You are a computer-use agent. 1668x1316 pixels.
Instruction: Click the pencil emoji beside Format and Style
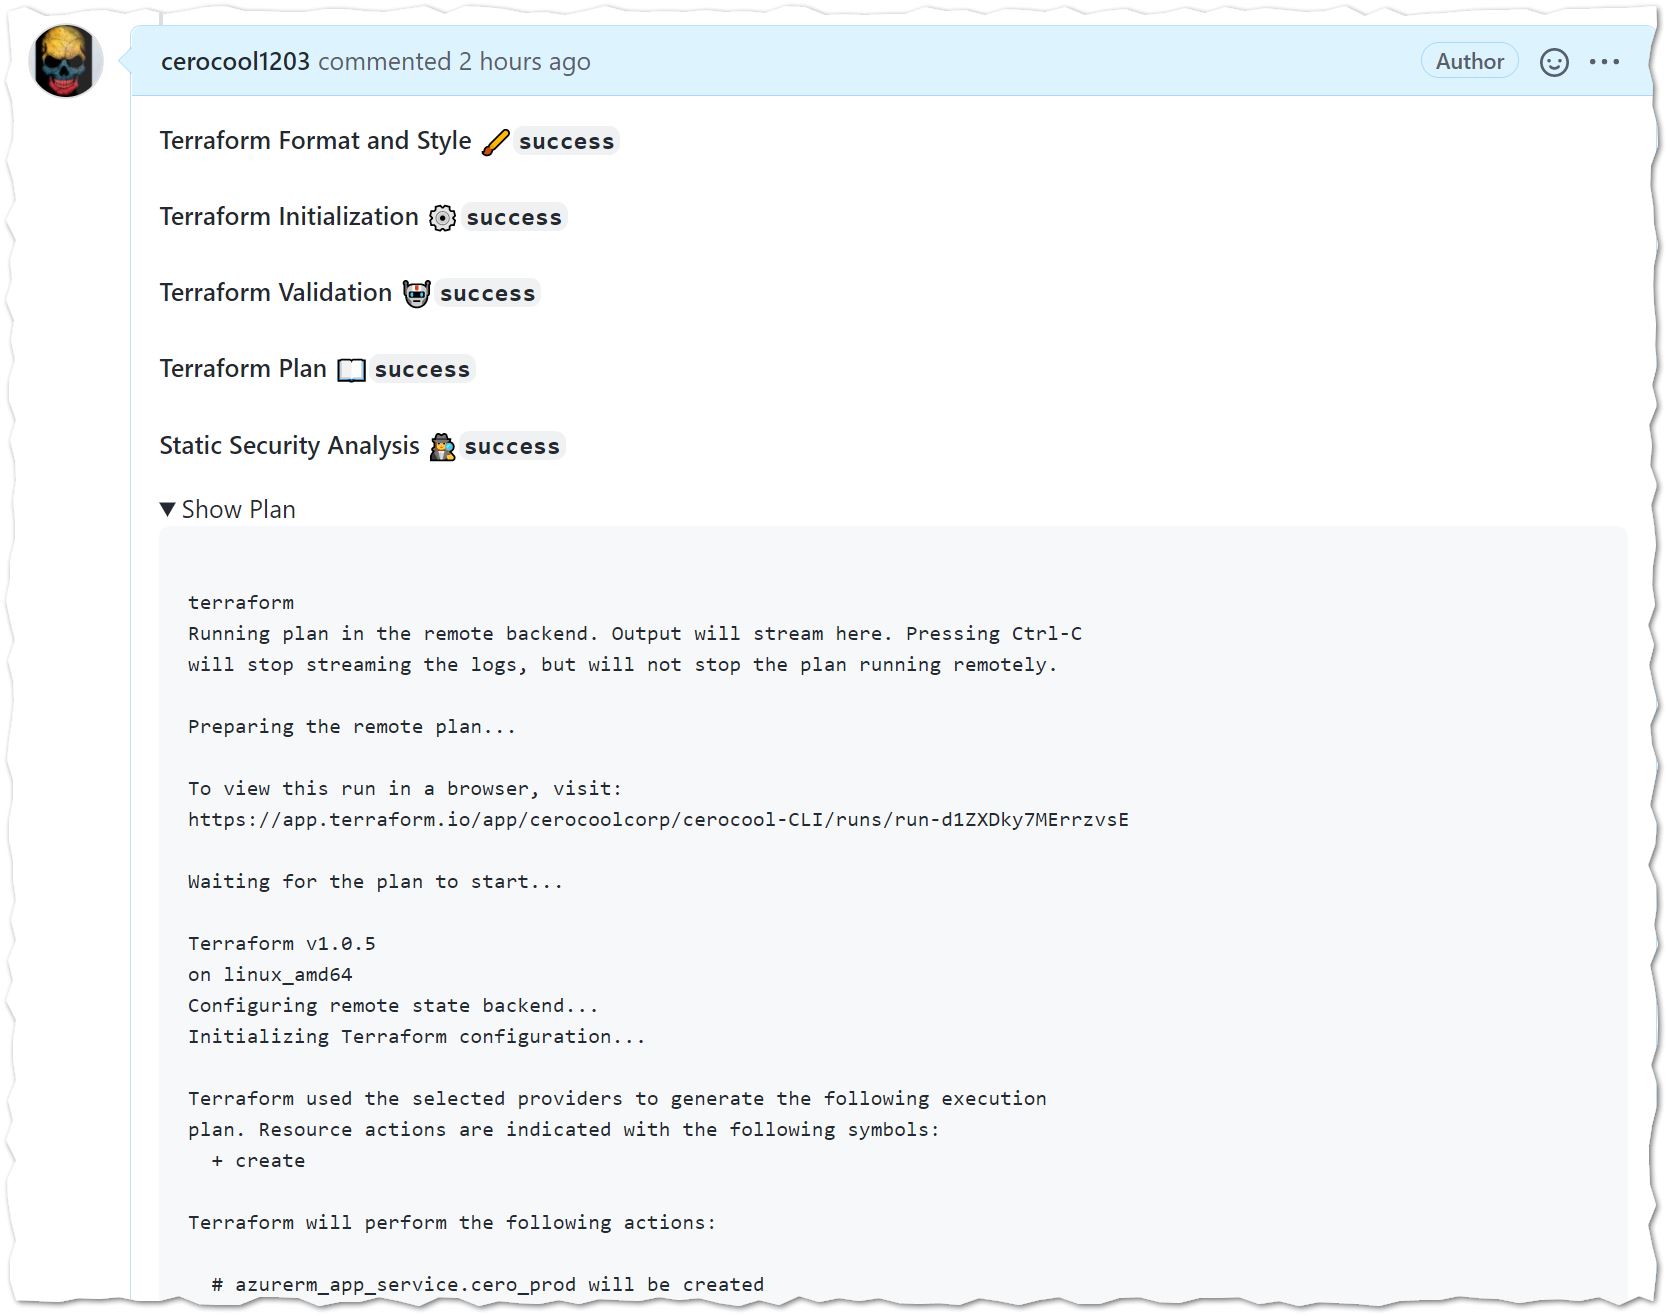[495, 142]
